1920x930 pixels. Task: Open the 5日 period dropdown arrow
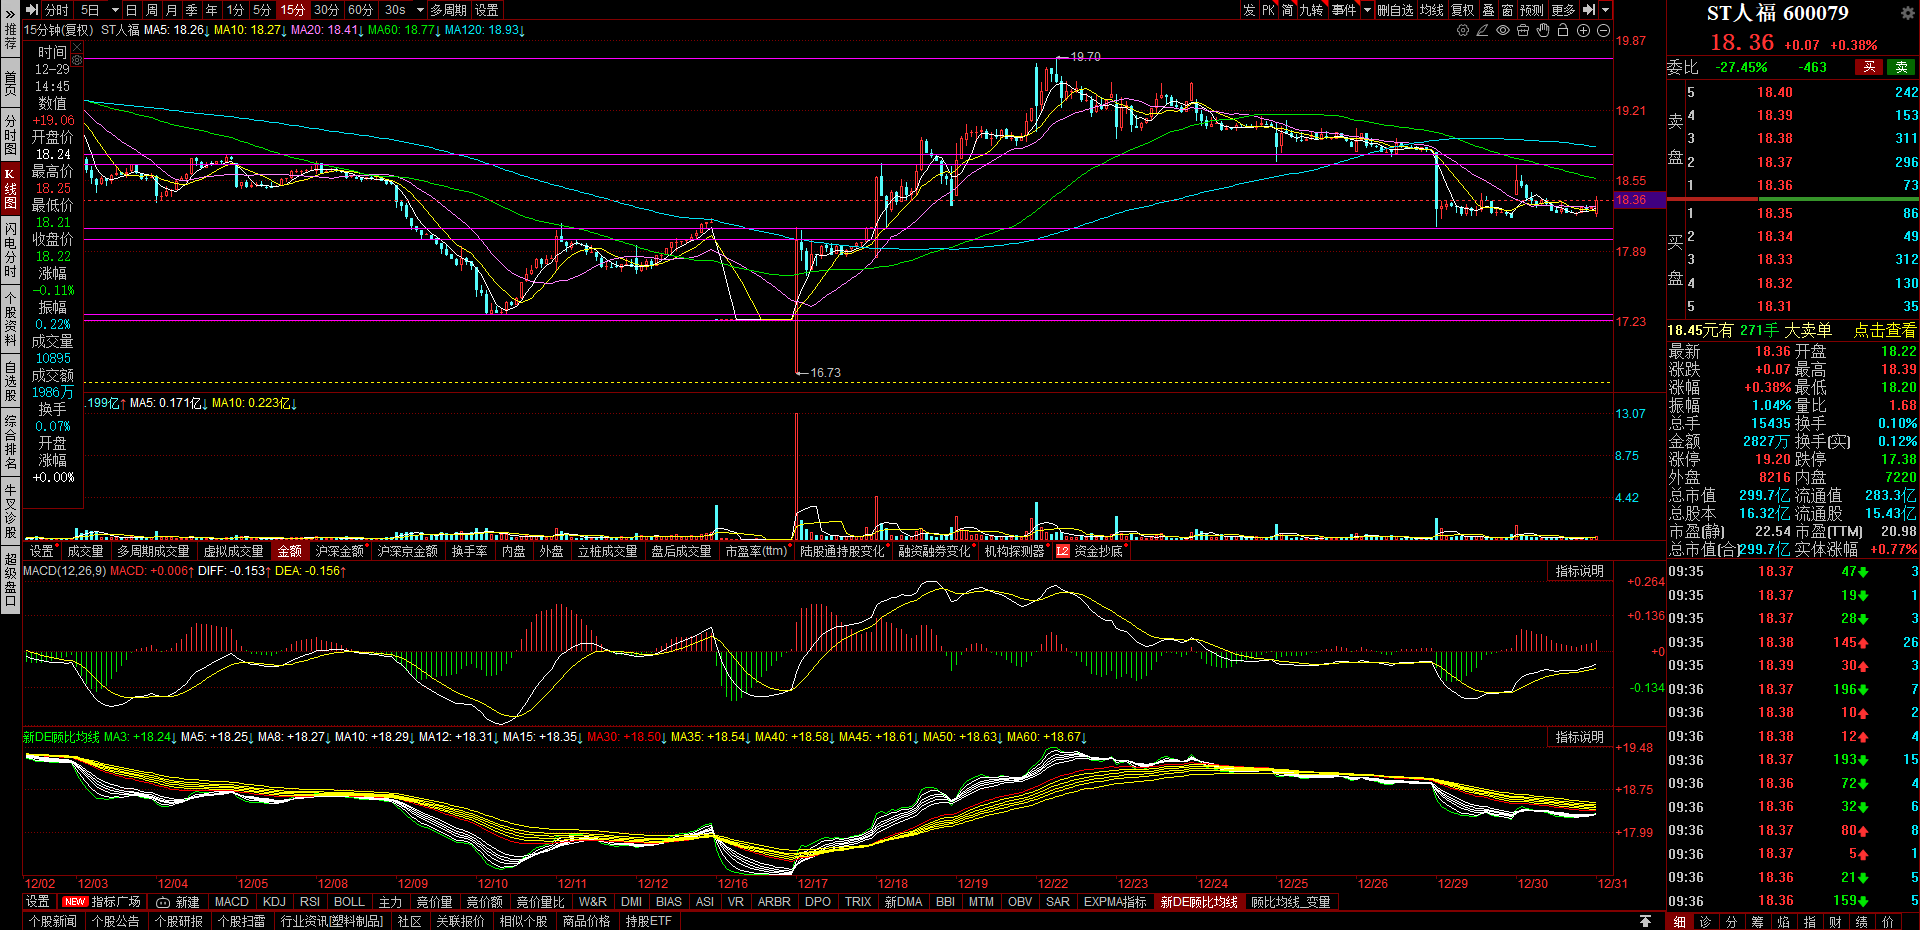115,10
